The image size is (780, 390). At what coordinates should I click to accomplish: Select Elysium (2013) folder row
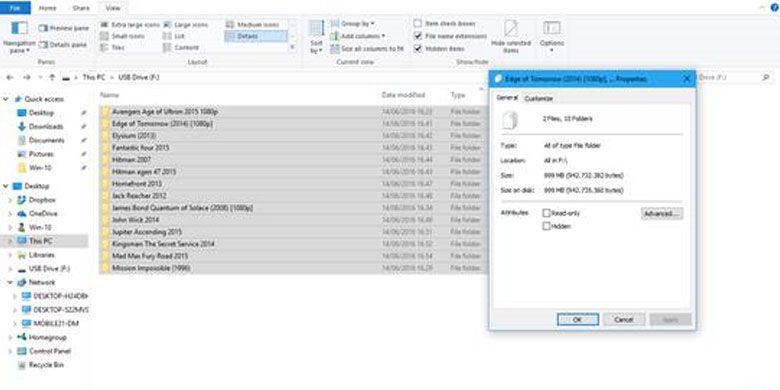click(x=293, y=136)
